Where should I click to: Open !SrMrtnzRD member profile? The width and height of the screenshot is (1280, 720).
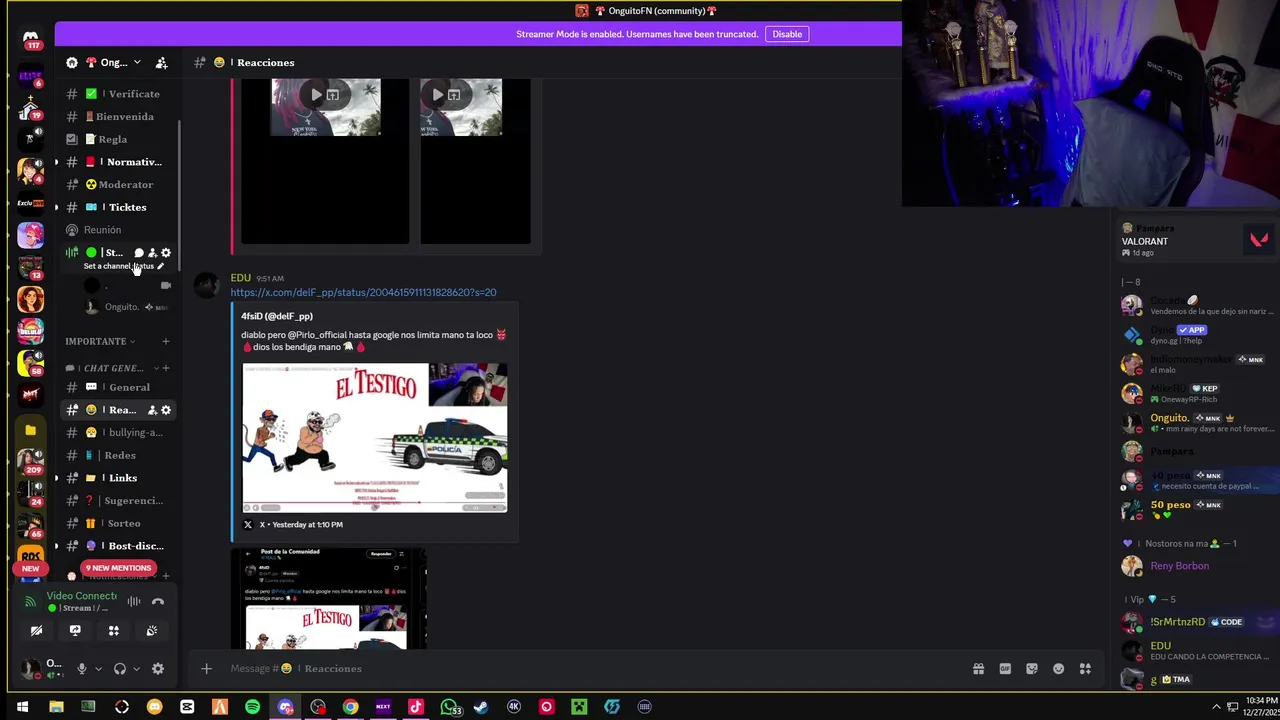pos(1195,622)
